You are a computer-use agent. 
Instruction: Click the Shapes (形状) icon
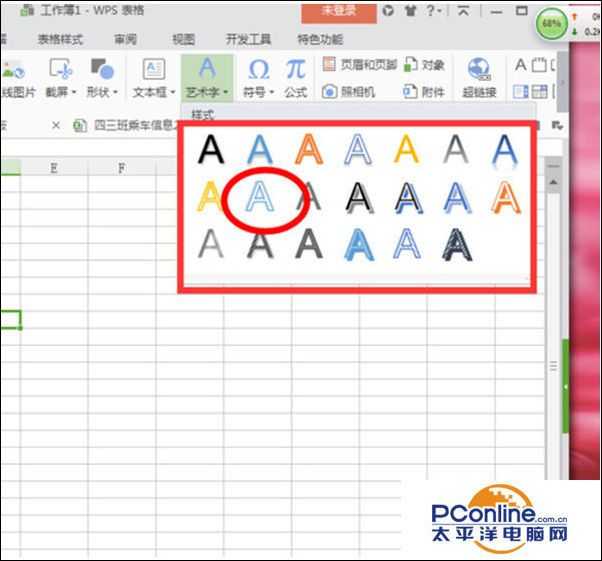click(x=101, y=69)
